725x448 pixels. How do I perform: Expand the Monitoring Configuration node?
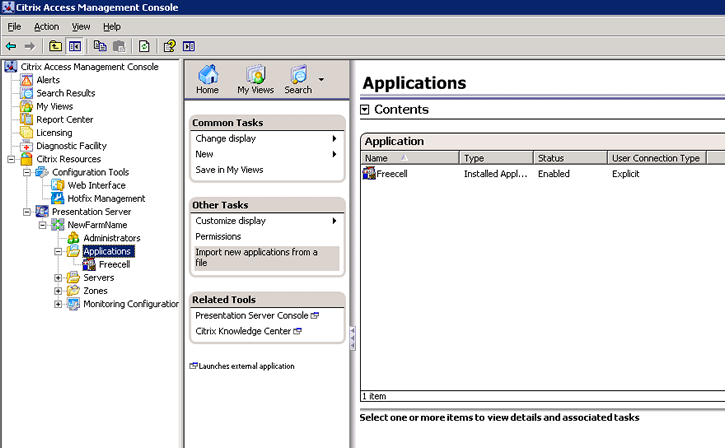pos(58,304)
